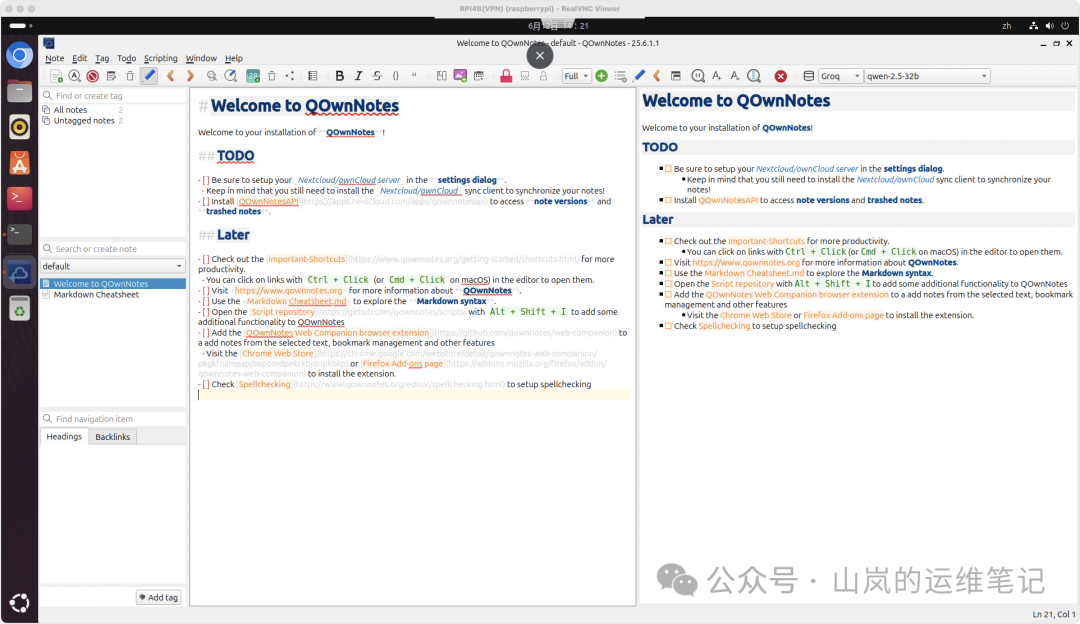
Task: Switch to the Backlinks tab
Action: 113,437
